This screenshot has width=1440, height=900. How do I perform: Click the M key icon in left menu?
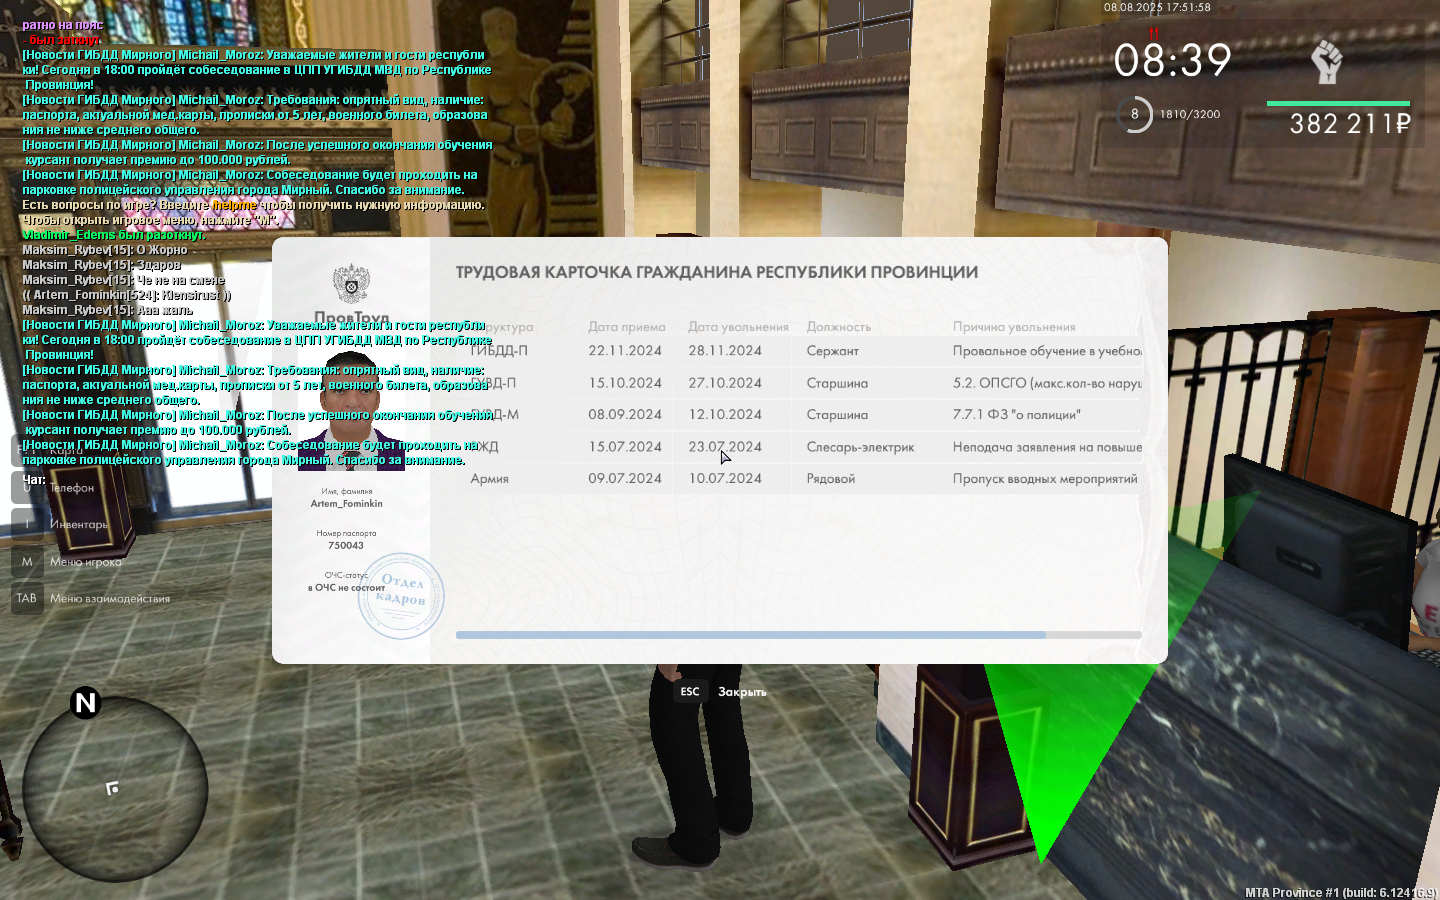point(27,561)
